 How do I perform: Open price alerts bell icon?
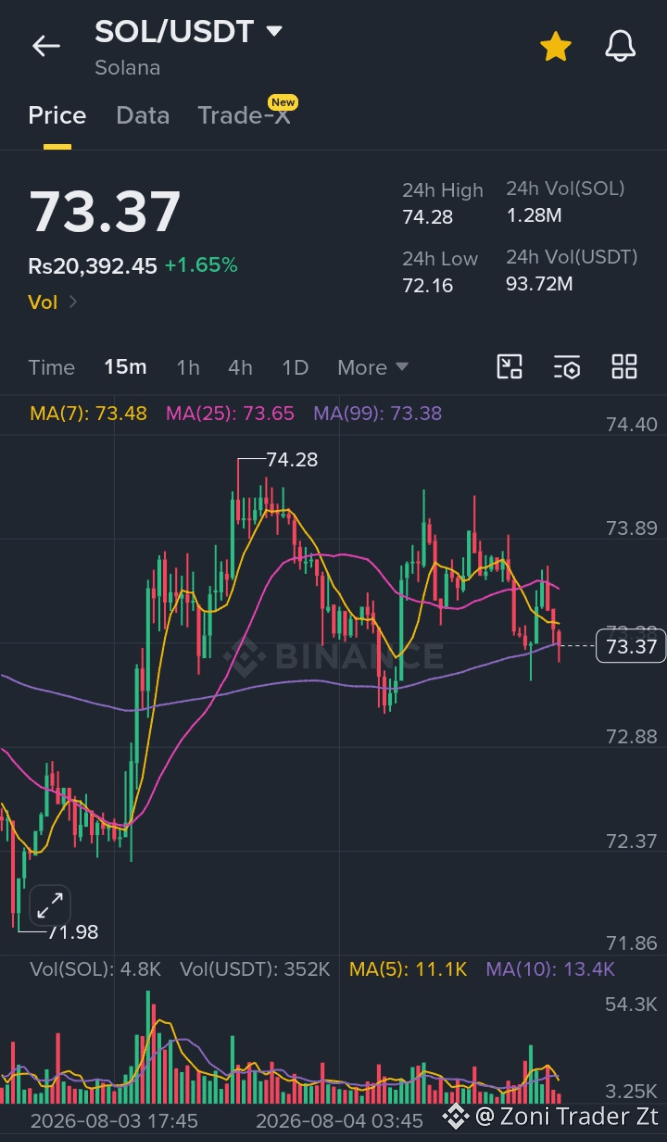point(620,47)
